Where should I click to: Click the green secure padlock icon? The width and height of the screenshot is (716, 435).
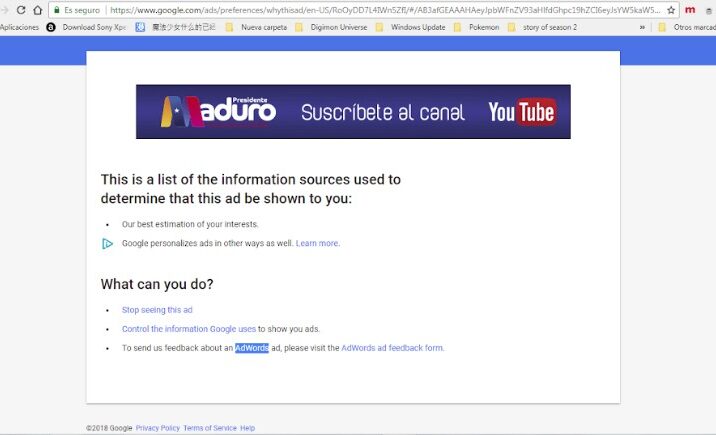coord(57,10)
